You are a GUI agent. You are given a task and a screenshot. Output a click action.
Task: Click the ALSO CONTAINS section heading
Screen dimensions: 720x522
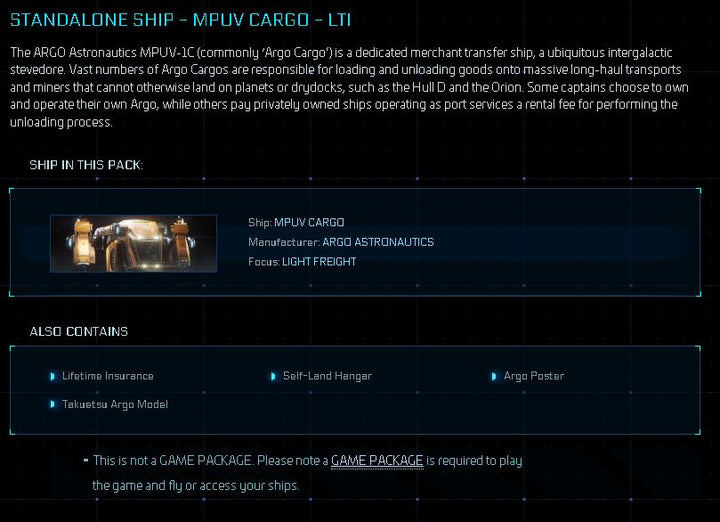pyautogui.click(x=78, y=331)
